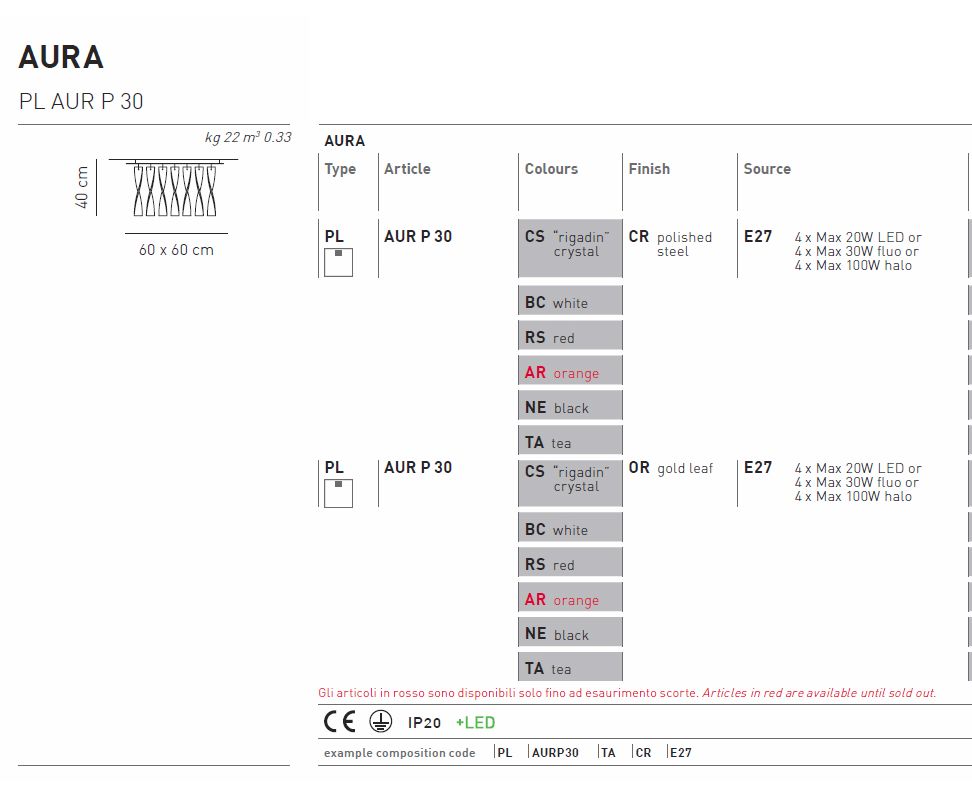Screen dimensions: 972x796
Task: Click the Source column header
Action: [767, 169]
